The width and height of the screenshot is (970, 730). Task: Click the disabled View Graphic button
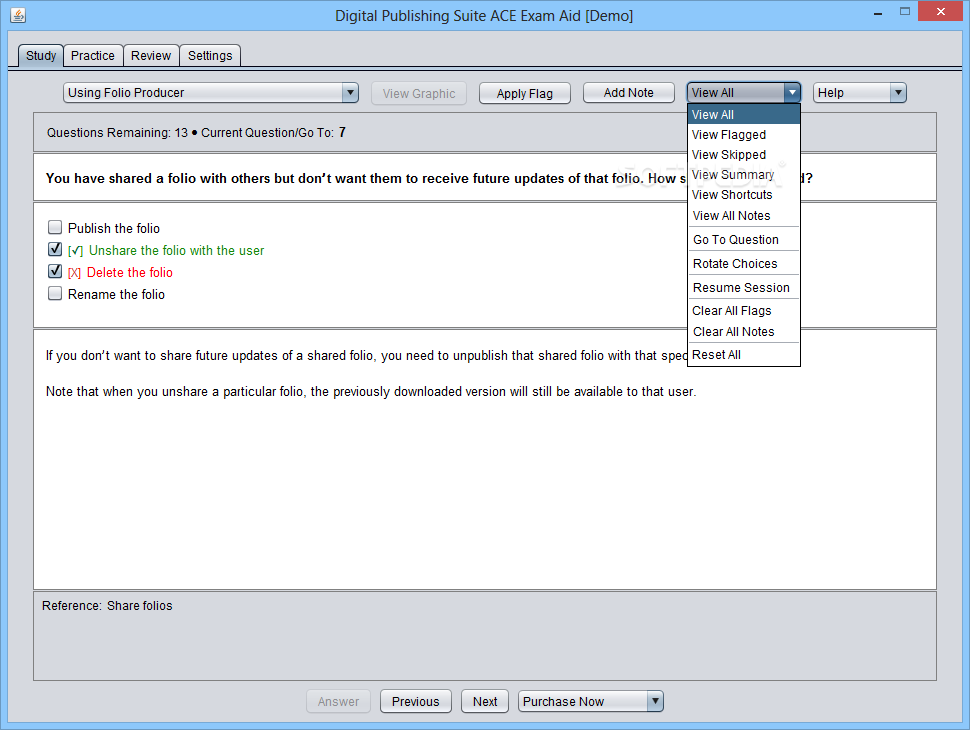(x=419, y=93)
